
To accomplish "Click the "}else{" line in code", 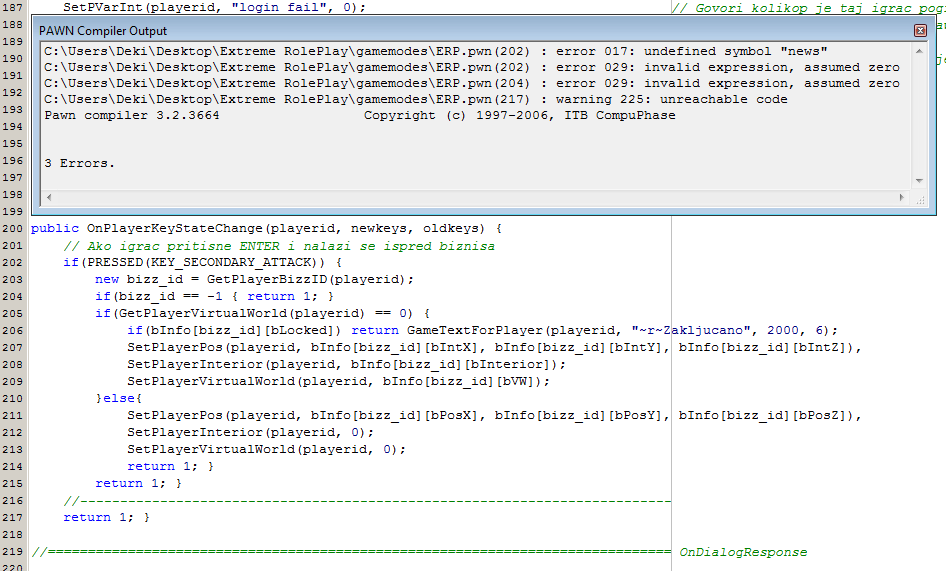I will (x=119, y=398).
